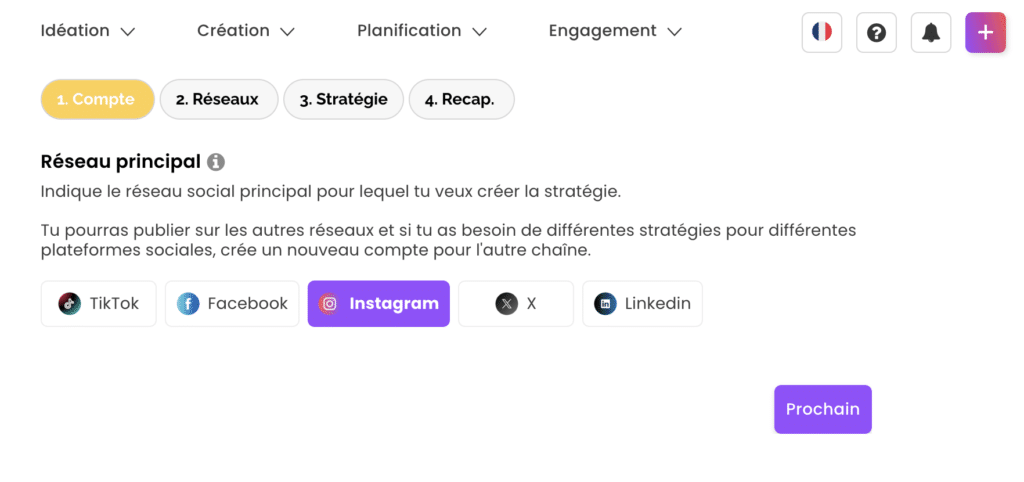1024x482 pixels.
Task: Expand the Idéation dropdown menu
Action: pyautogui.click(x=87, y=31)
